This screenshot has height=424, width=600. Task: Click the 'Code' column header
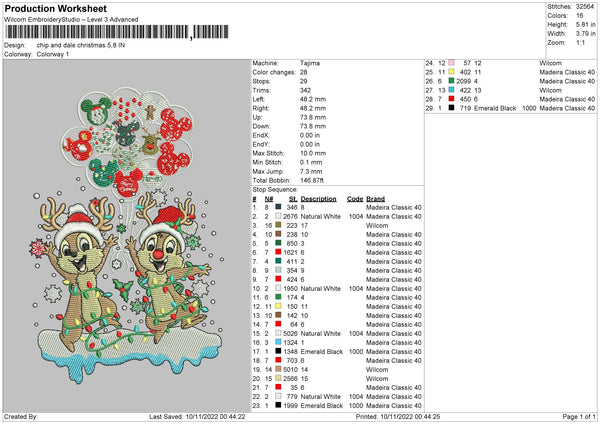coord(355,199)
